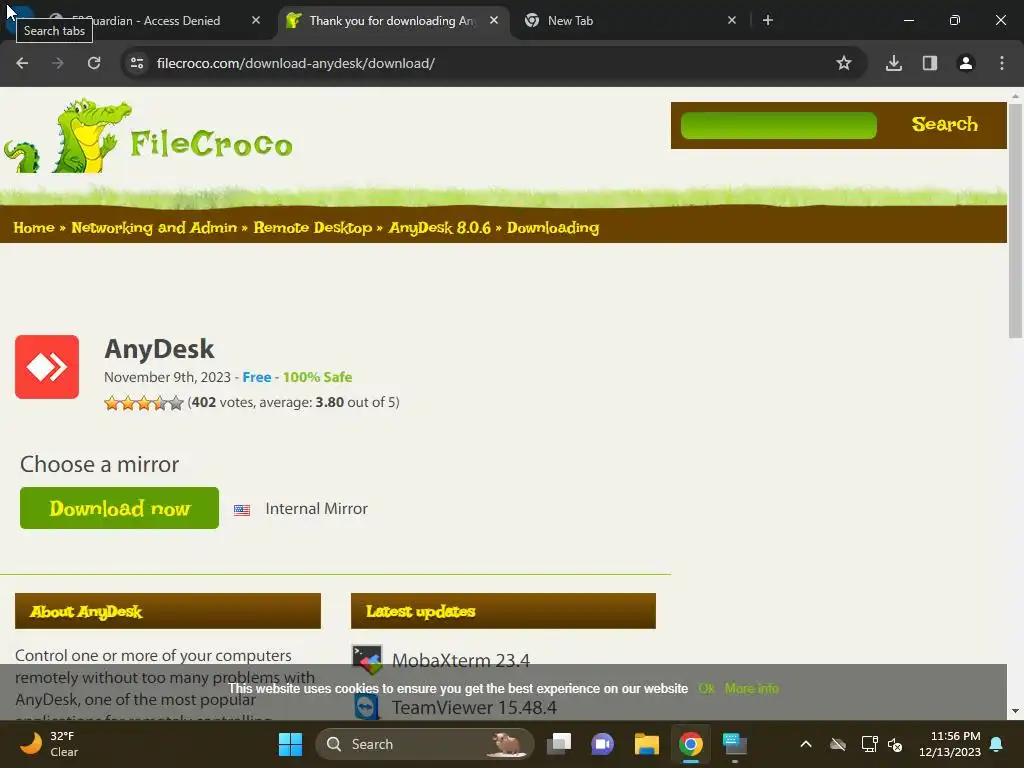Click the MobaXterm icon in Latest updates
1024x768 pixels.
367,660
